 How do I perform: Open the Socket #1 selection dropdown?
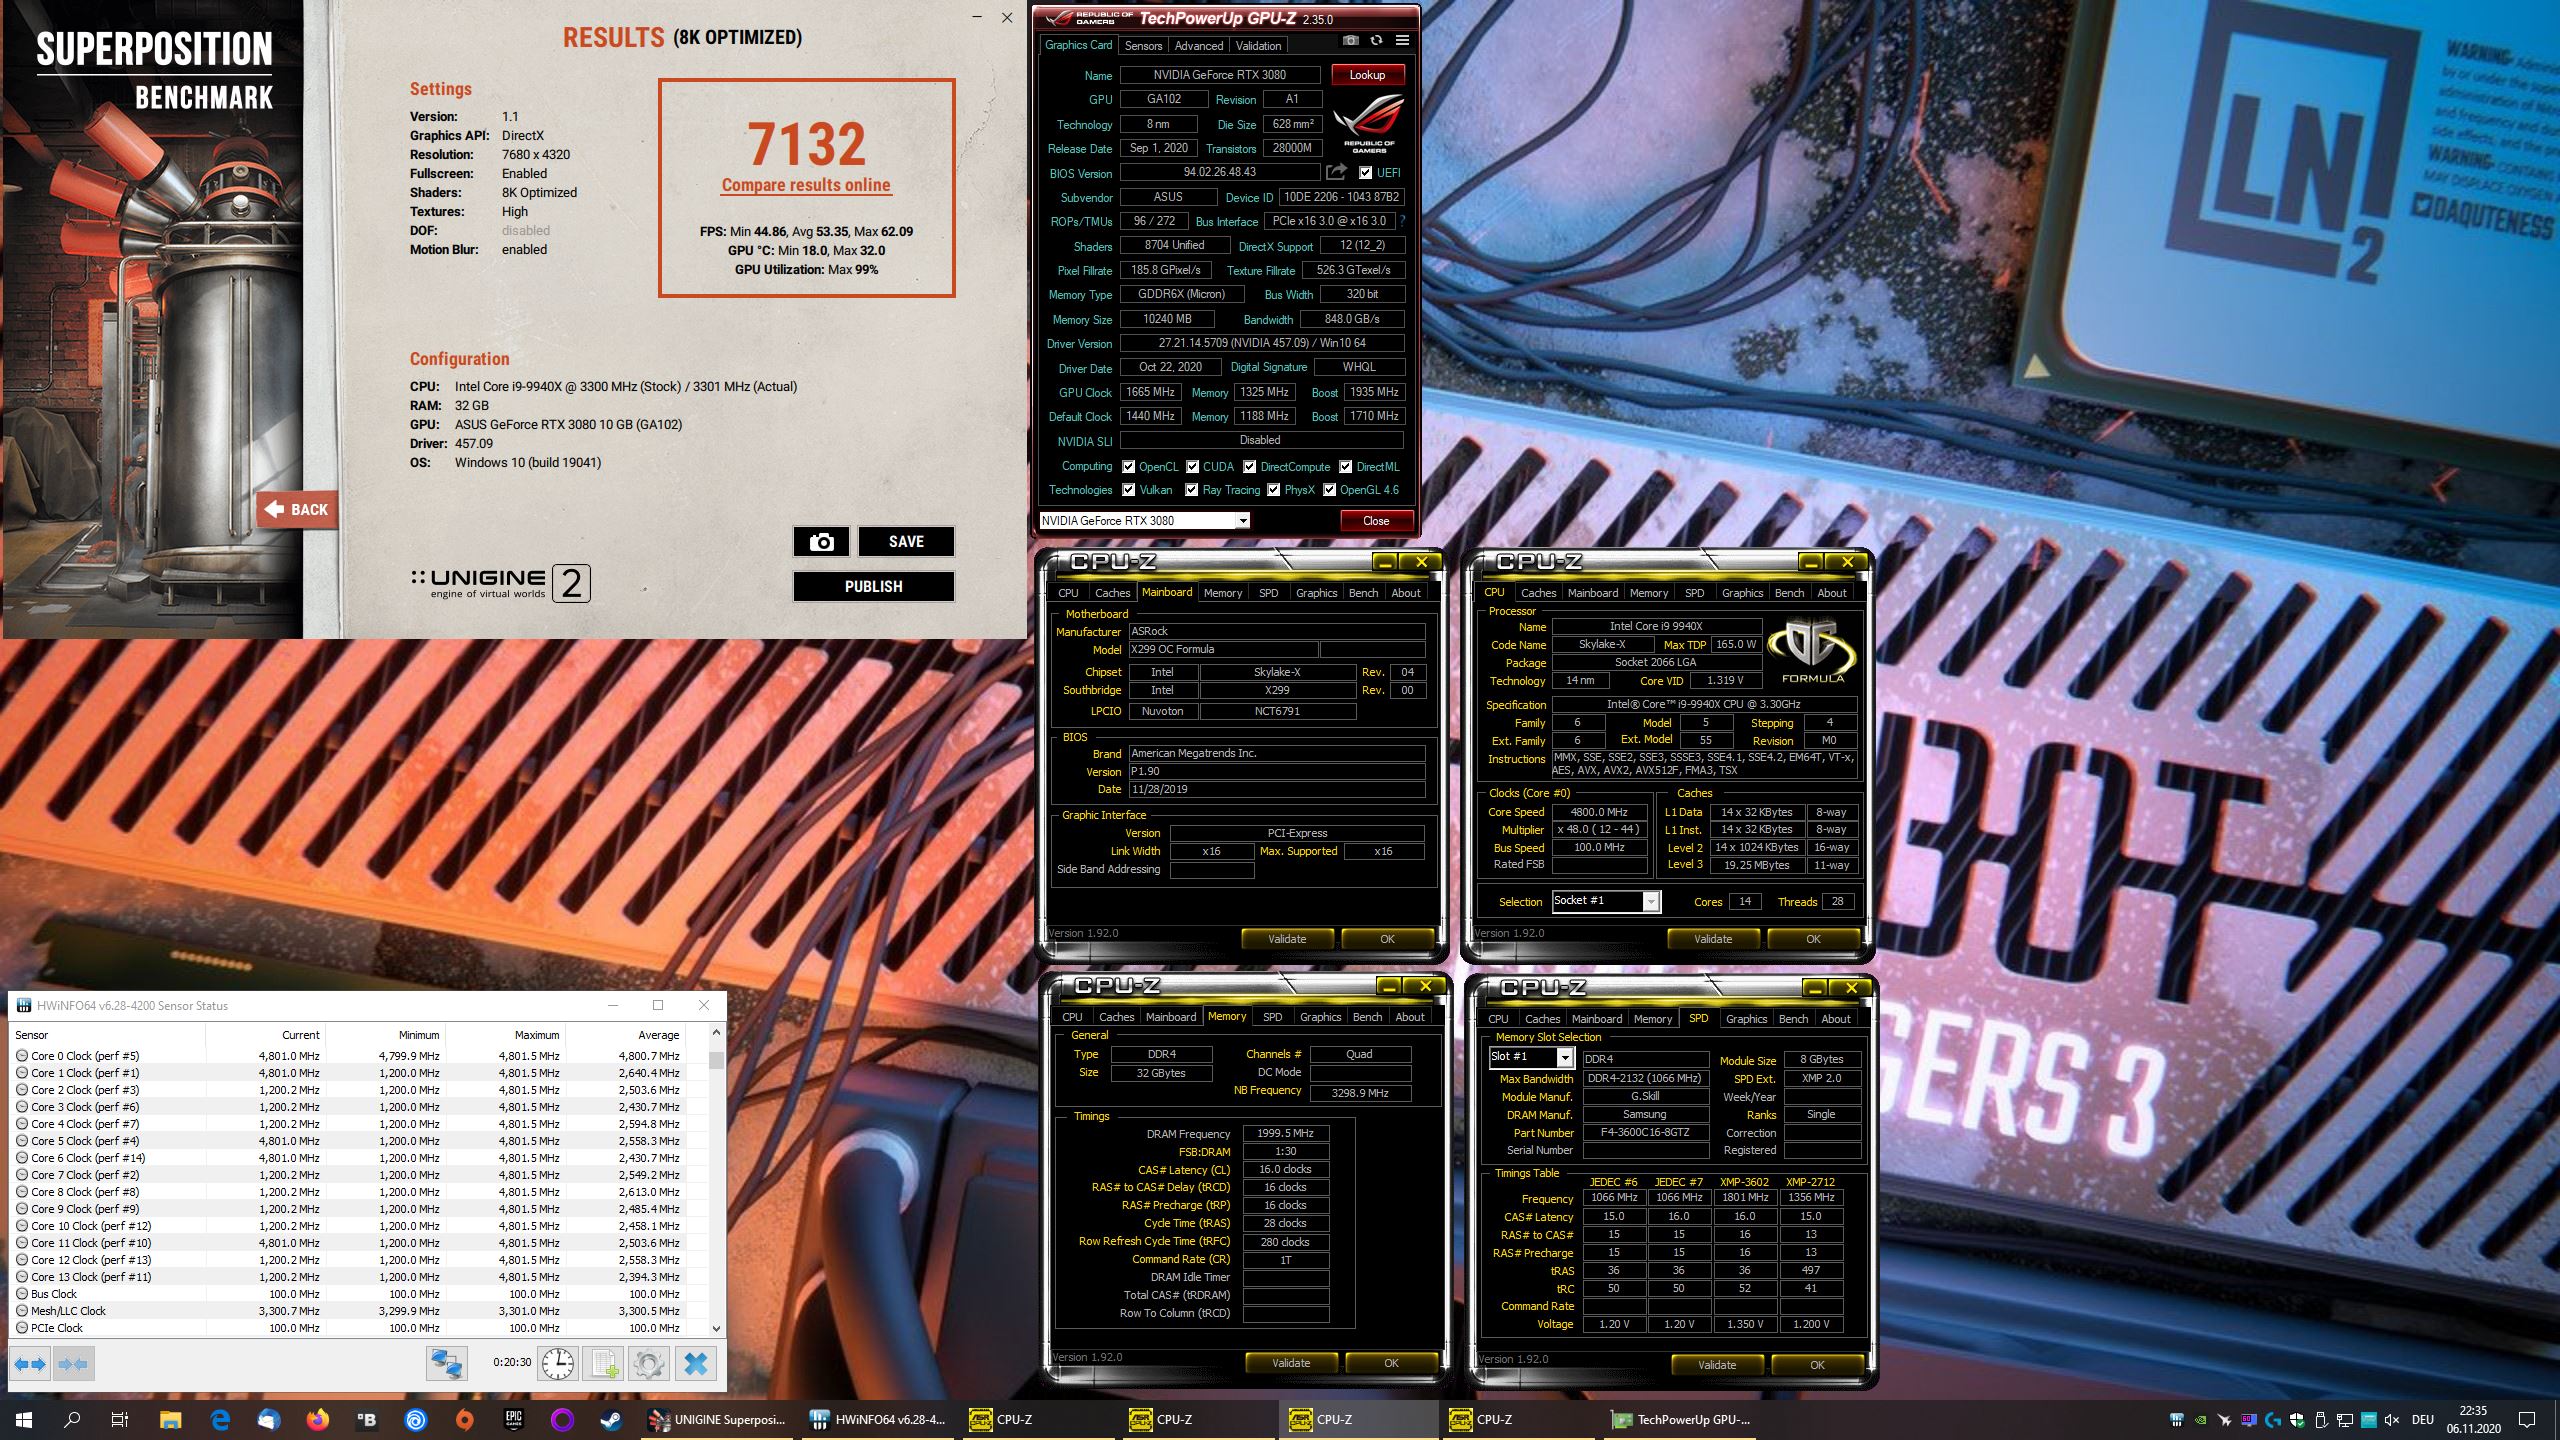[1606, 901]
